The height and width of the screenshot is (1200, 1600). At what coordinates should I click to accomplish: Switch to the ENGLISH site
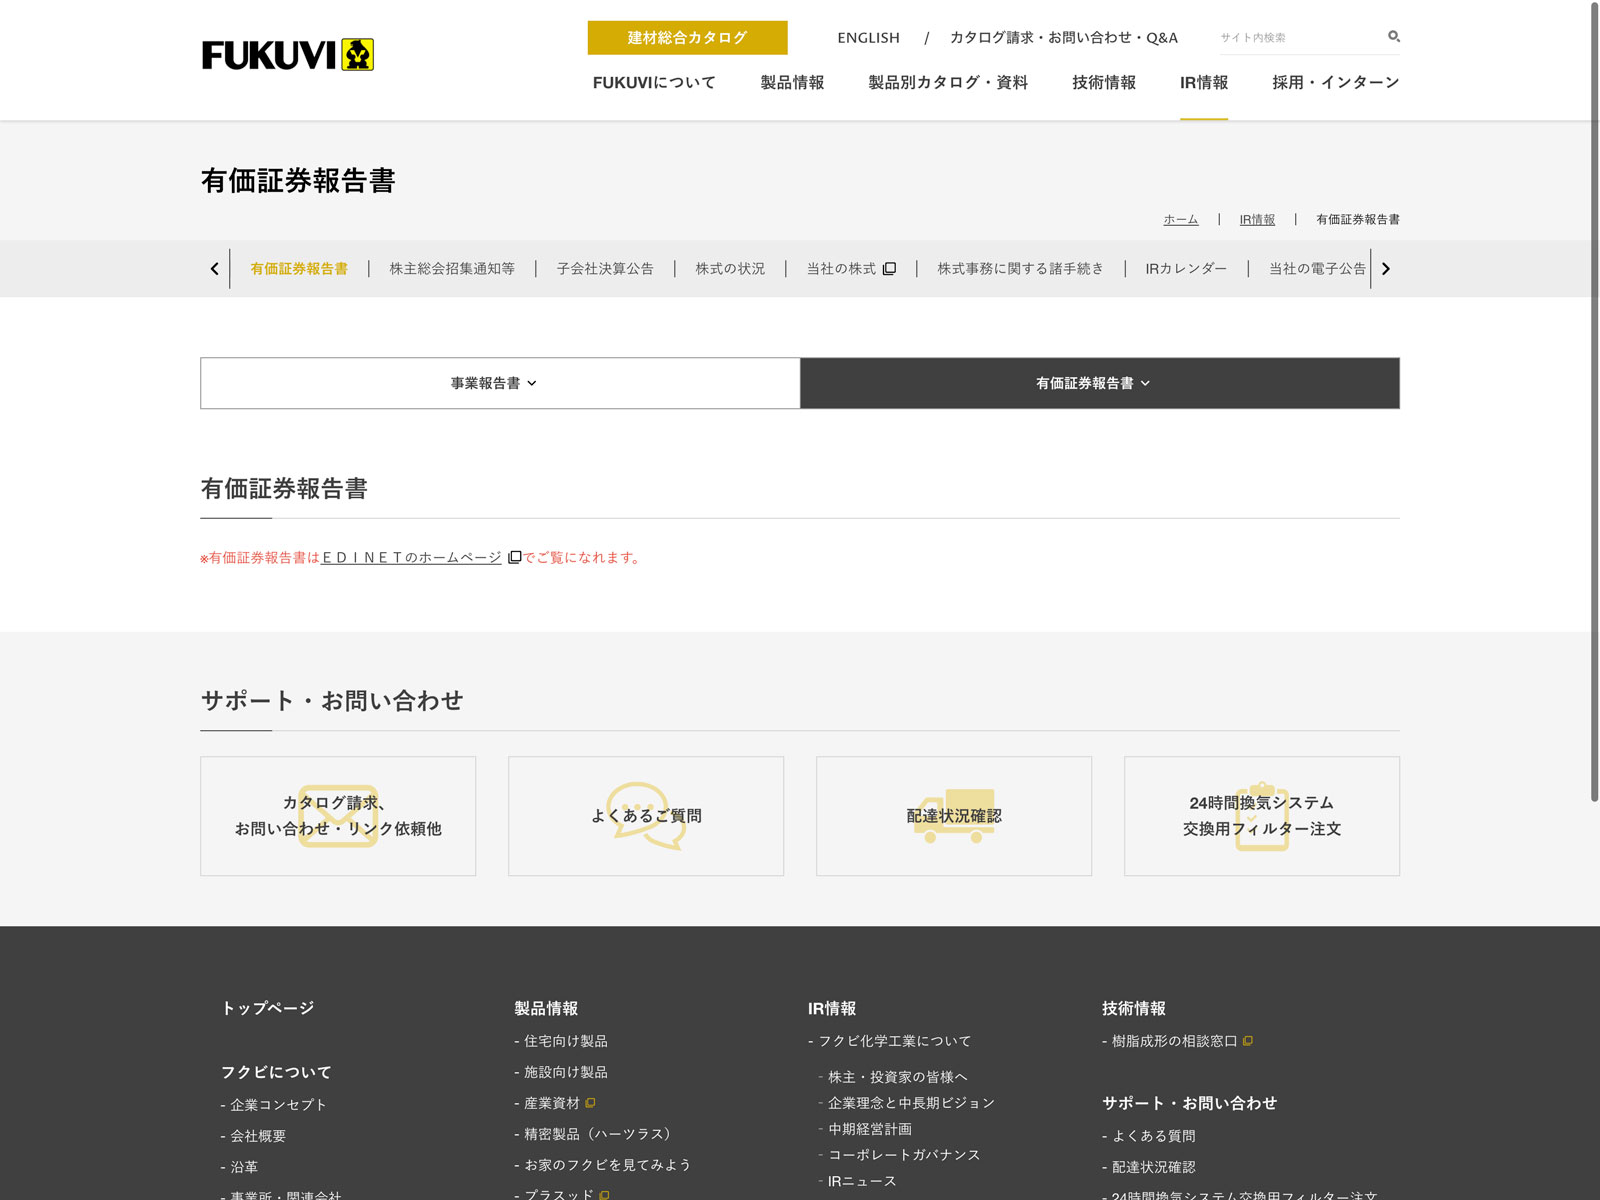(x=868, y=38)
